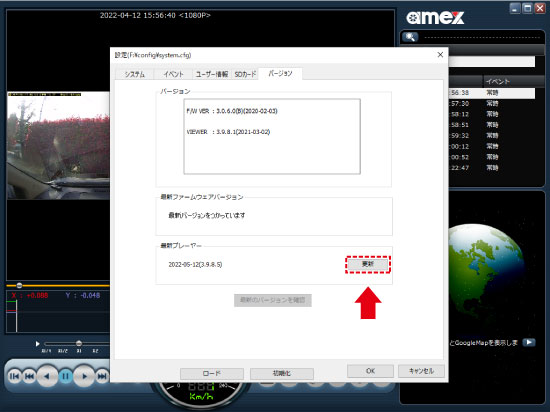Select the recording row ending 22:47
The height and width of the screenshot is (412, 550).
click(492, 168)
